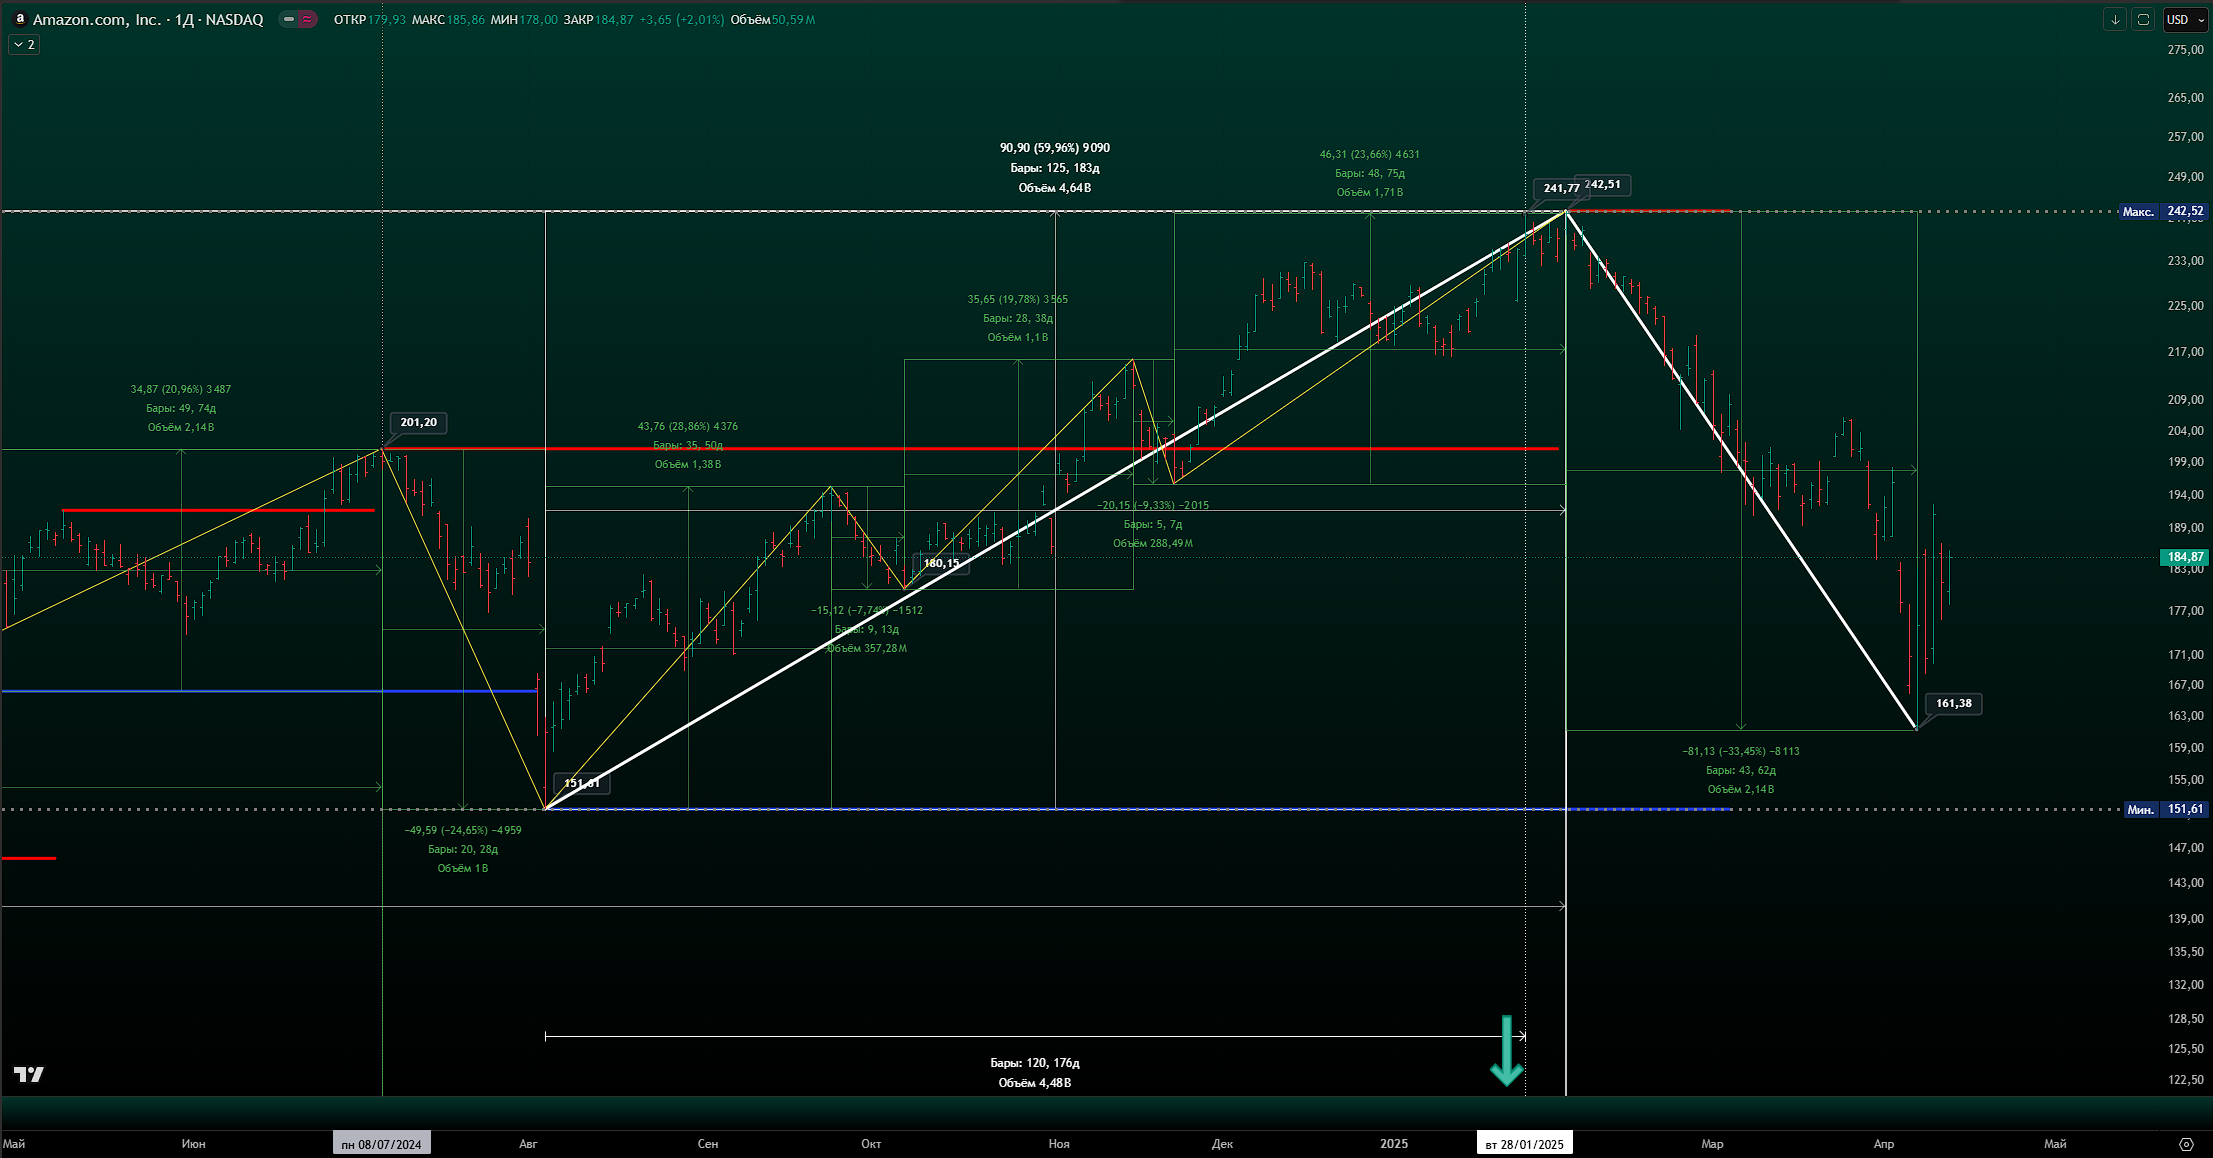The height and width of the screenshot is (1158, 2213).
Task: Click the TradingView logo on the chart
Action: coord(29,1074)
